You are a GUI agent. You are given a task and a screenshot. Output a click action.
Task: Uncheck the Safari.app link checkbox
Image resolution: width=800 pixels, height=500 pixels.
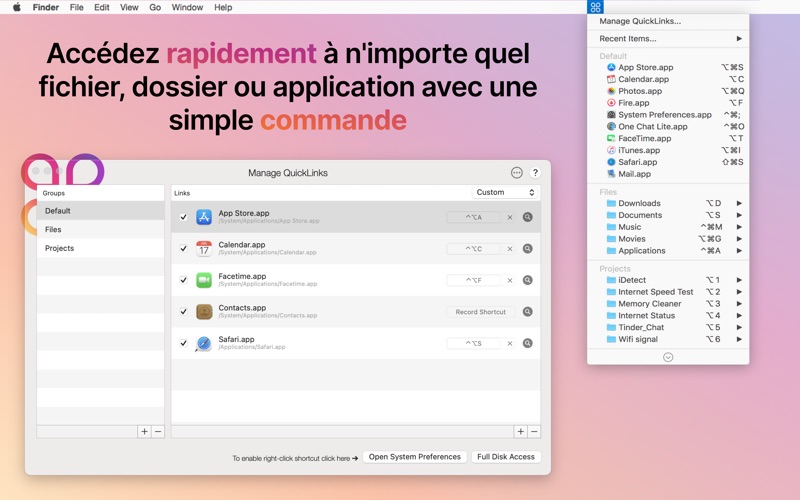183,343
